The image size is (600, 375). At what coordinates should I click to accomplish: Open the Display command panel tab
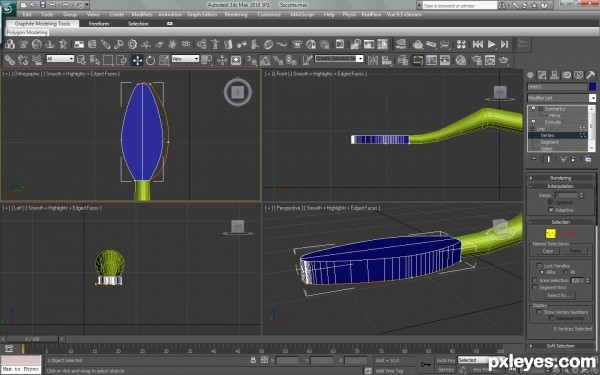point(578,75)
